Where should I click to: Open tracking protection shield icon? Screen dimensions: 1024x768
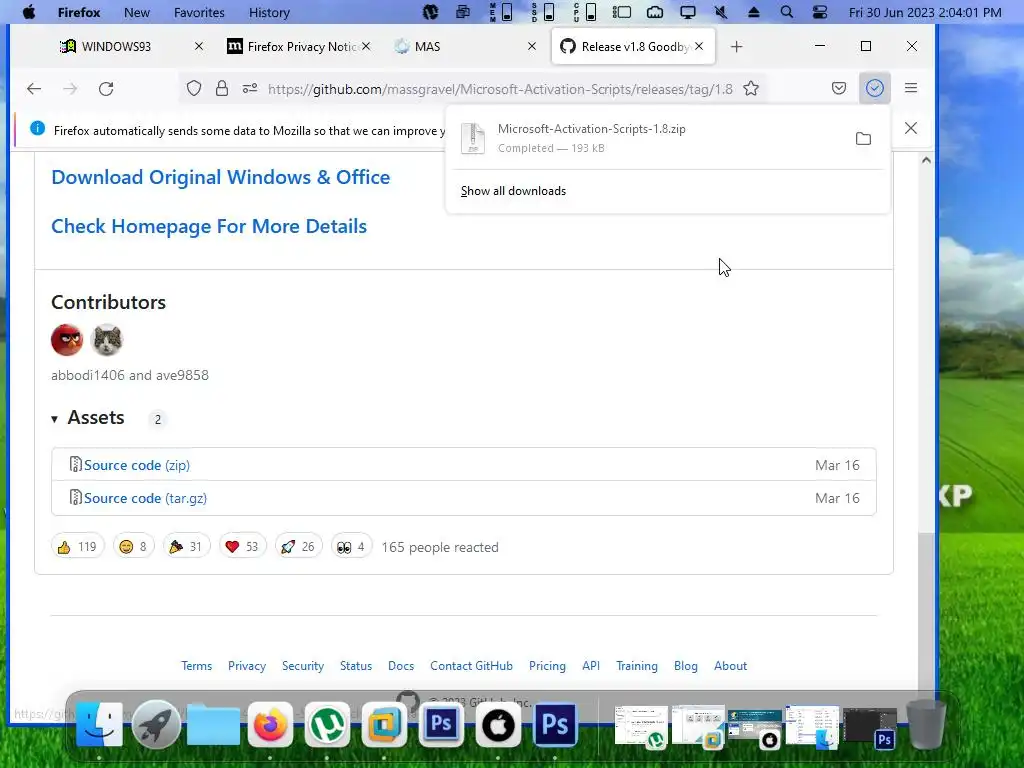pos(194,88)
